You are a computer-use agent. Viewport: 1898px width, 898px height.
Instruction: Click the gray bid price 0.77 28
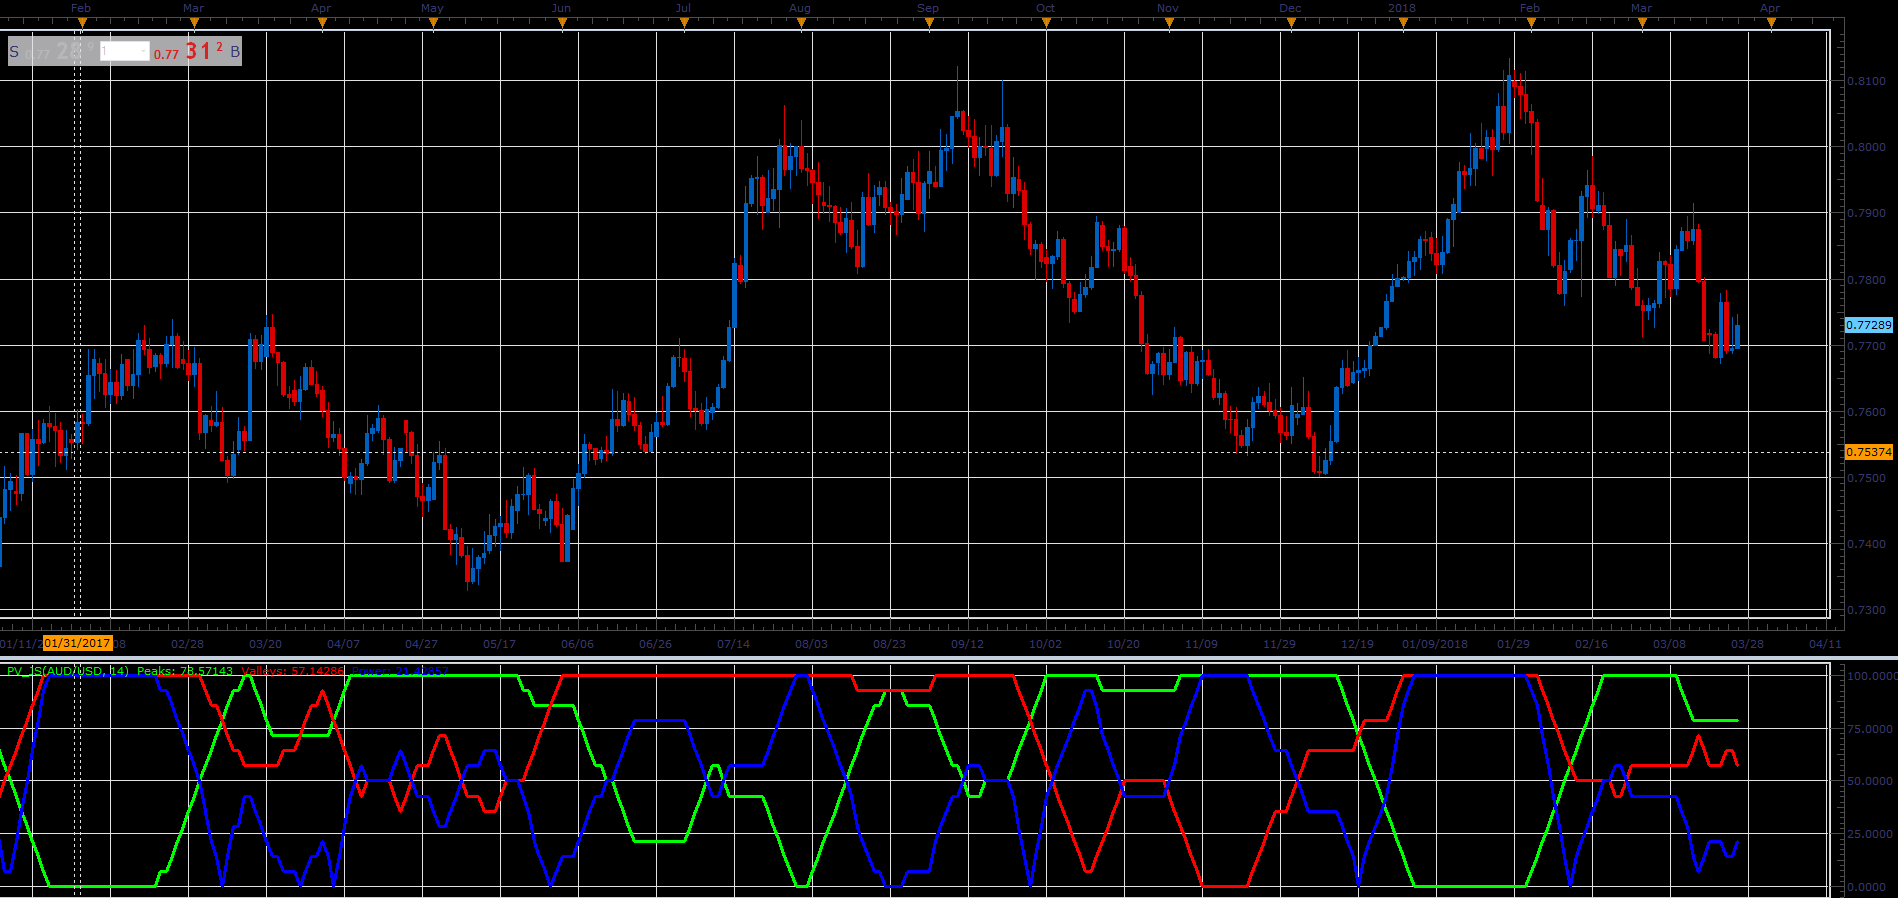[60, 51]
